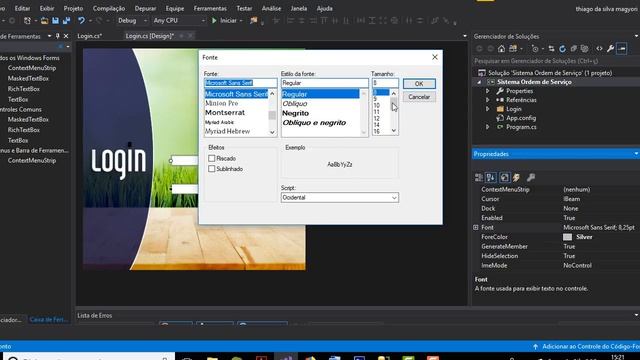The width and height of the screenshot is (640, 360).
Task: Click the Undo arrow in toolbar
Action: (81, 20)
